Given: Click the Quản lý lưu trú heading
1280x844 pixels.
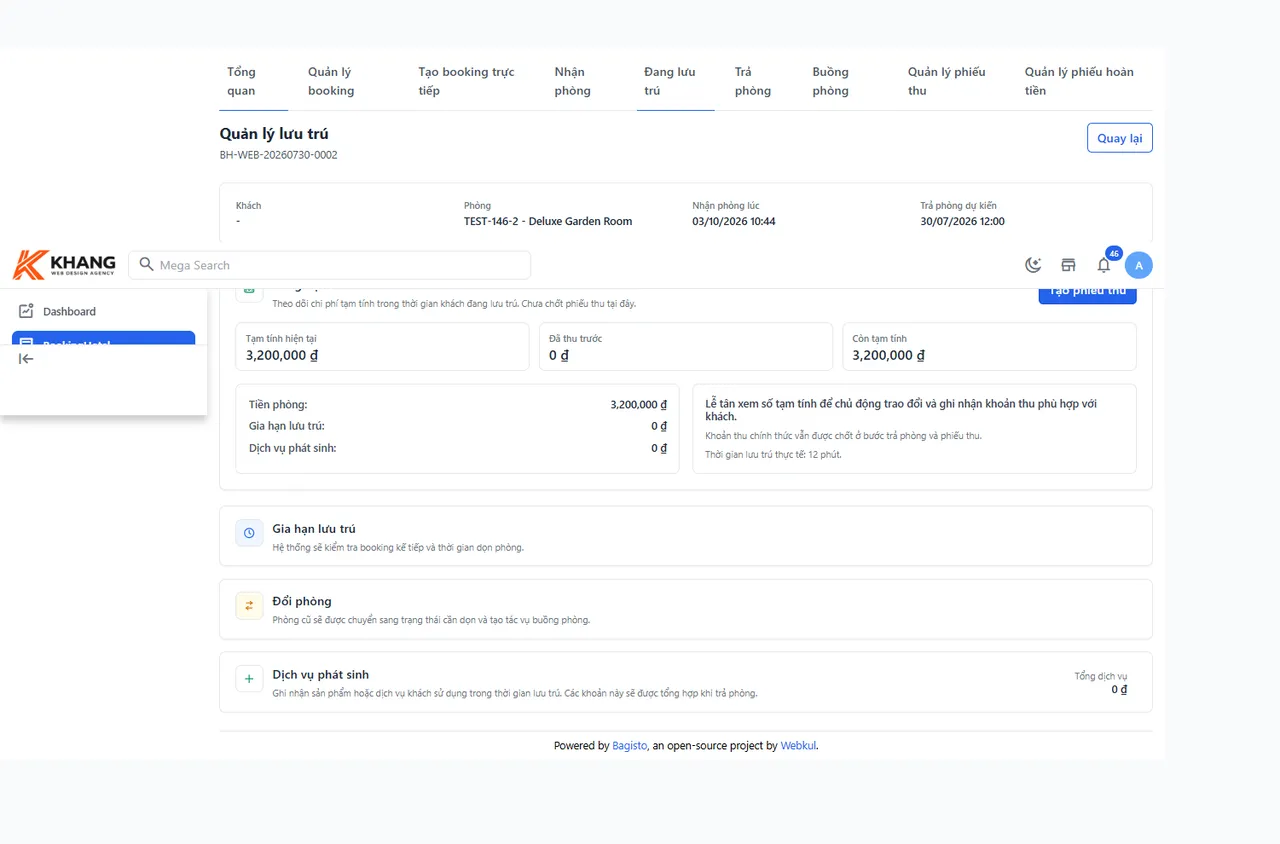Looking at the screenshot, I should coord(274,134).
